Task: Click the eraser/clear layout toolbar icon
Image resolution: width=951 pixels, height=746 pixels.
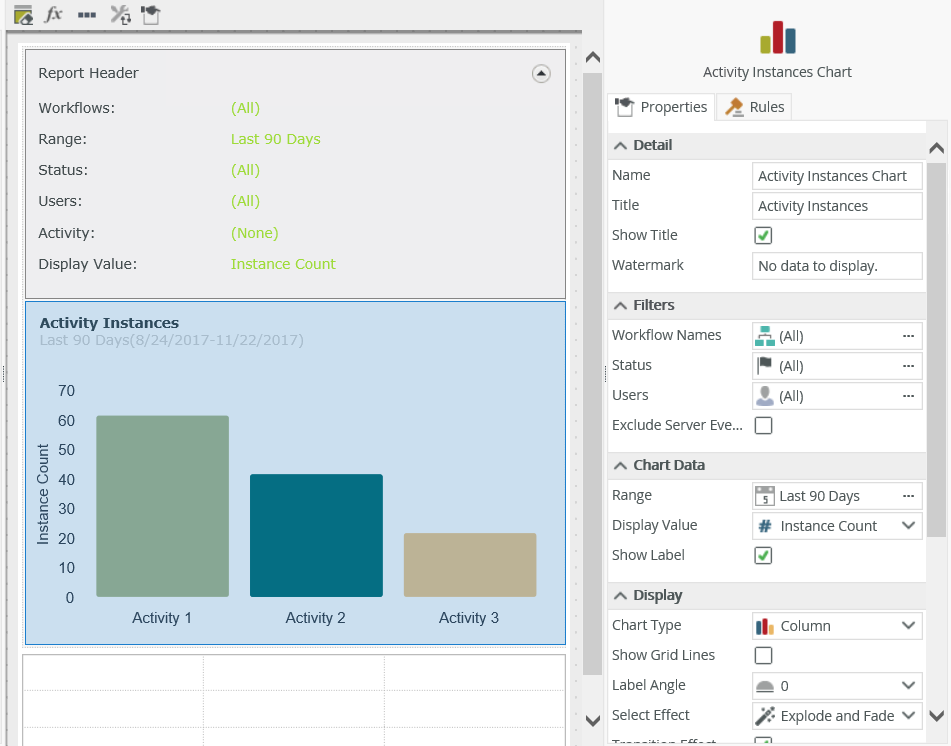Action: click(23, 14)
